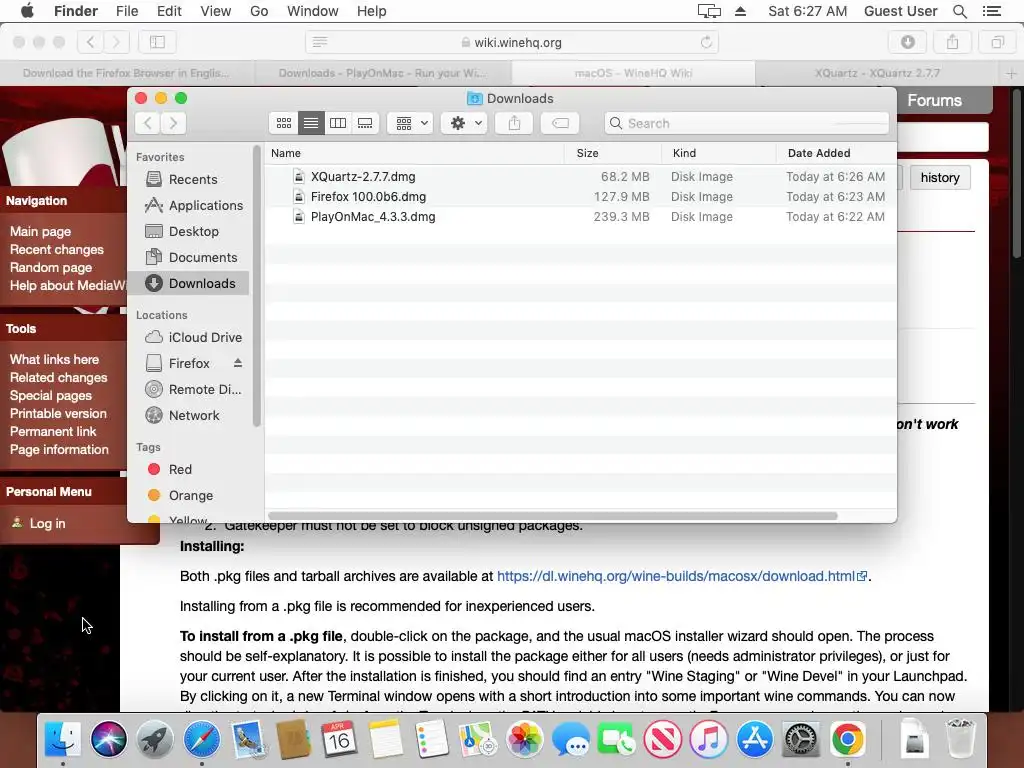The height and width of the screenshot is (768, 1024).
Task: Open Documents in Finder sidebar
Action: coord(187,257)
